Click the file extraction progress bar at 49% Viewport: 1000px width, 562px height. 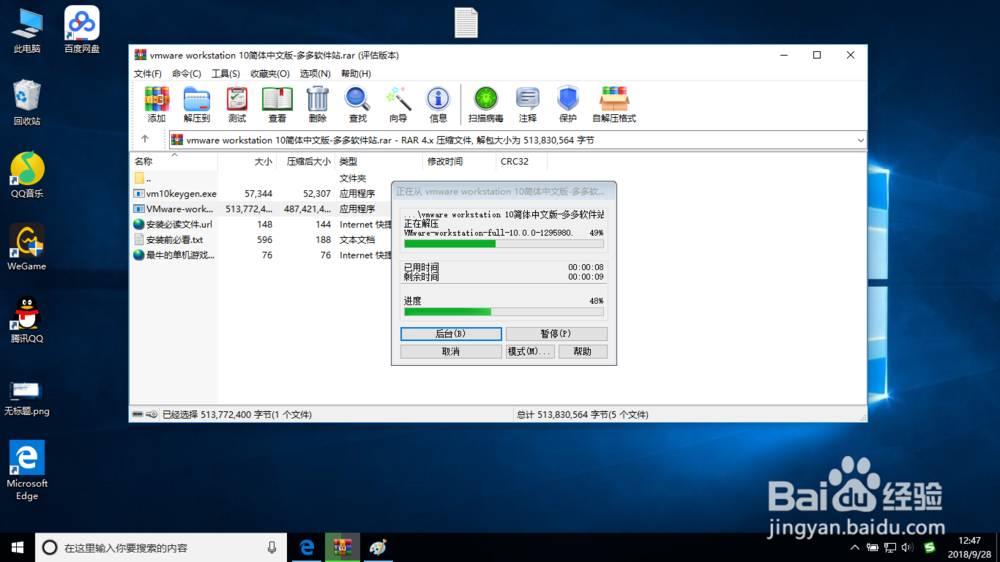tap(504, 244)
